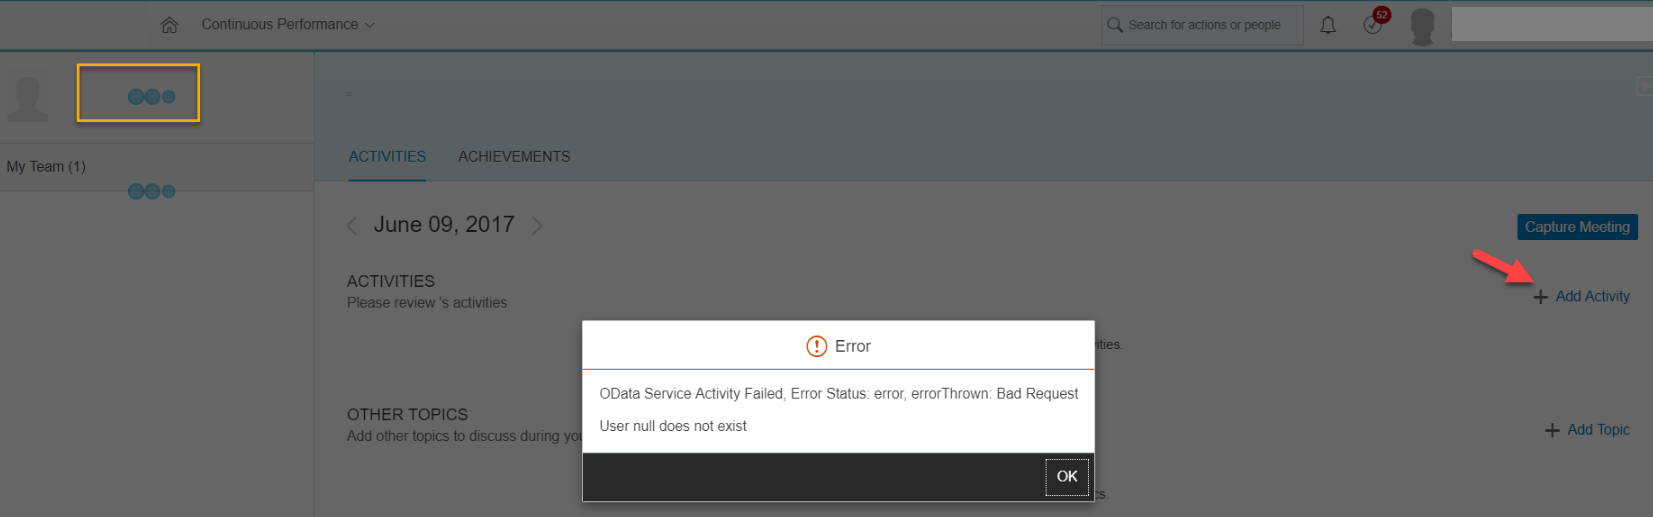The height and width of the screenshot is (517, 1653).
Task: Focus the Search for actions or people field
Action: click(1203, 25)
